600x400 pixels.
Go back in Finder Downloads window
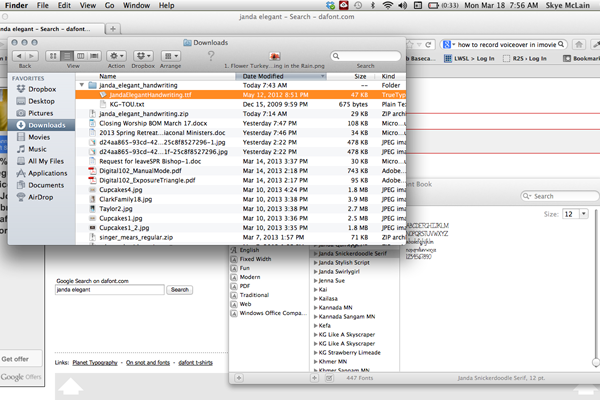(19, 56)
